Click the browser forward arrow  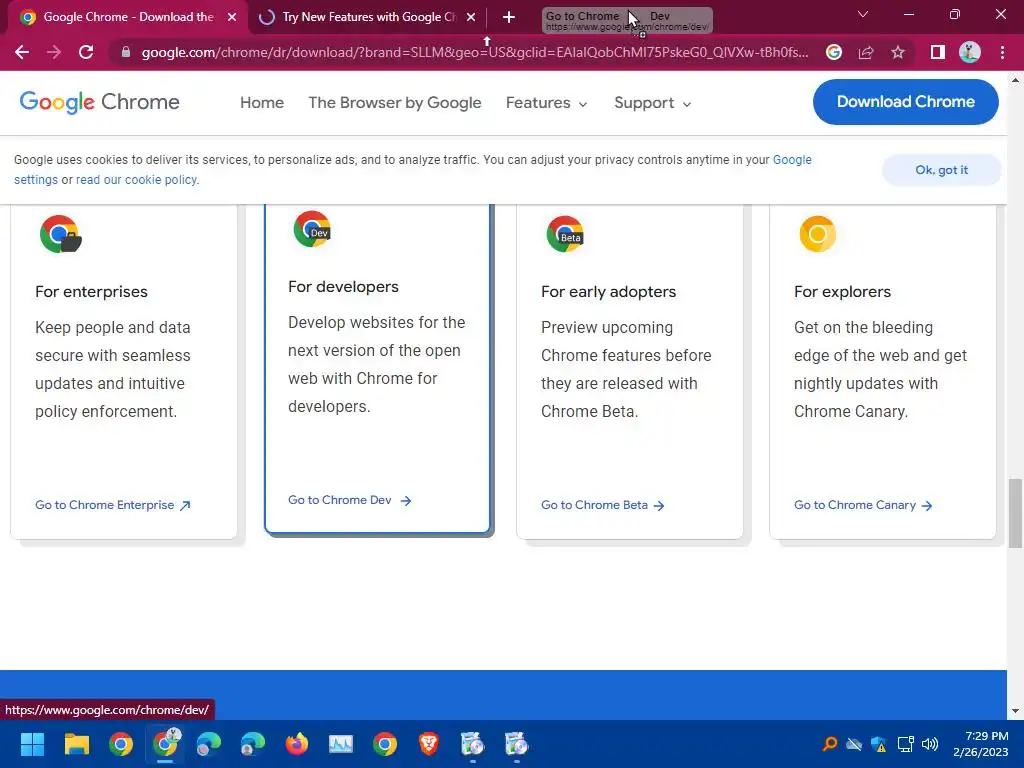click(x=54, y=52)
